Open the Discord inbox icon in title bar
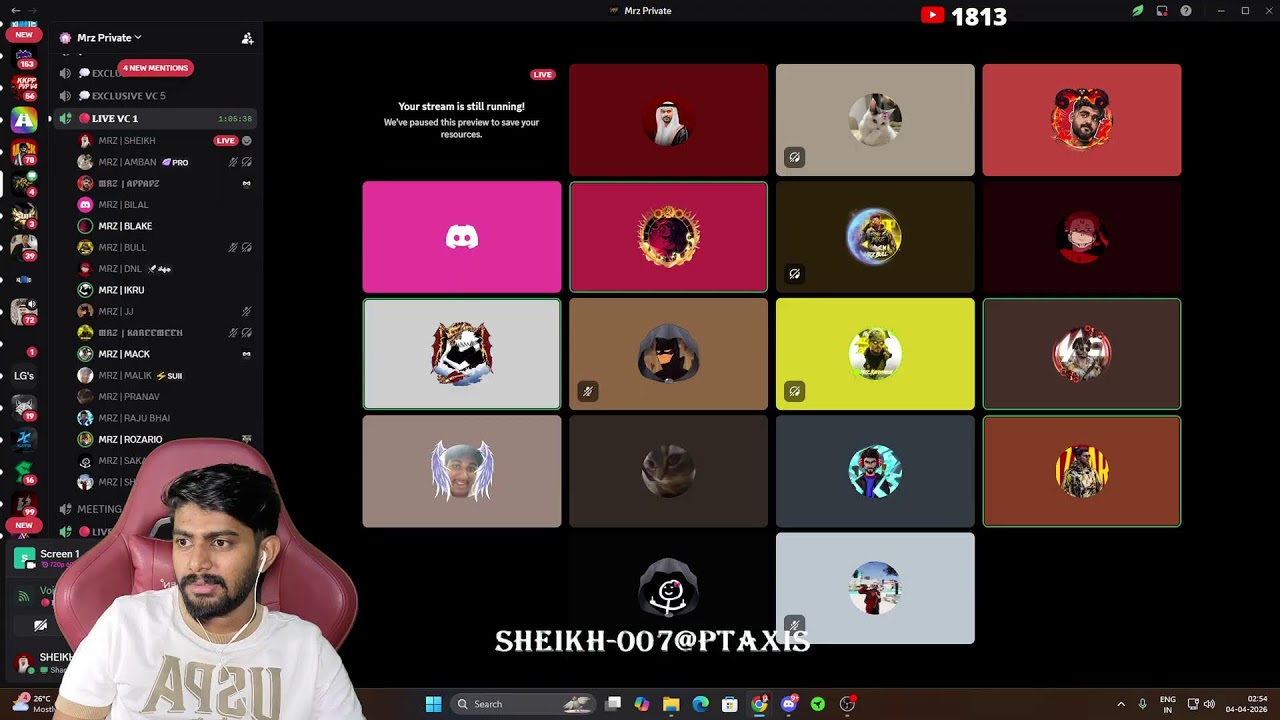1280x720 pixels. (1162, 11)
